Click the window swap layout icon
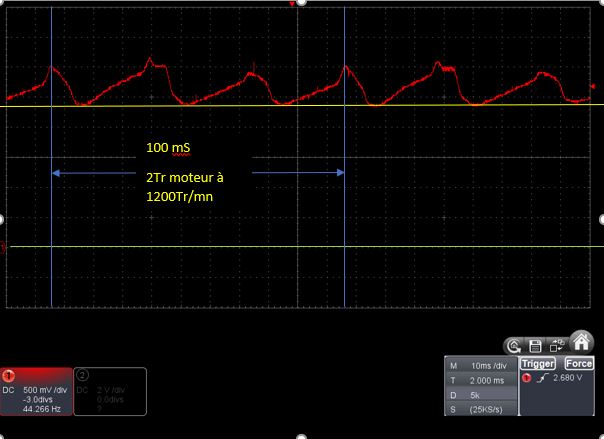This screenshot has height=439, width=604. pos(556,346)
